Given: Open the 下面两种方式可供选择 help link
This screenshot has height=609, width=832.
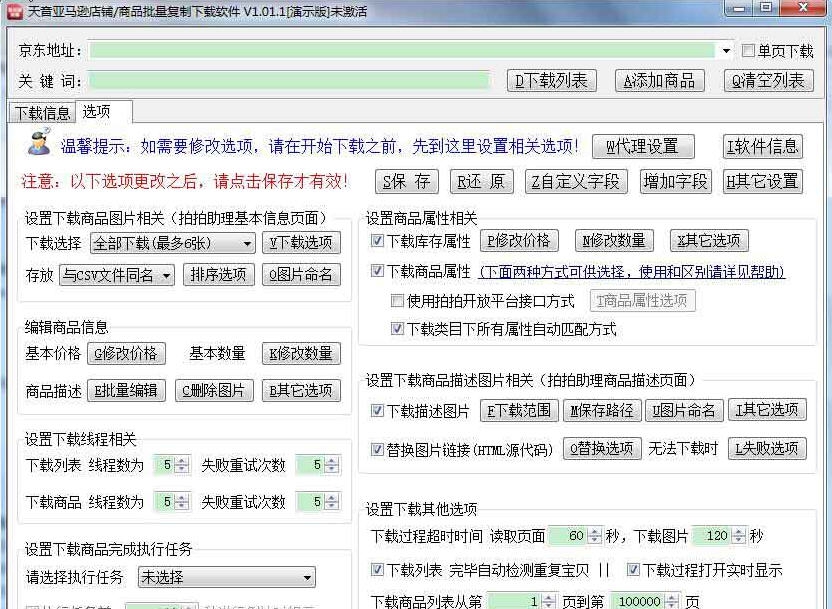Looking at the screenshot, I should pyautogui.click(x=631, y=272).
